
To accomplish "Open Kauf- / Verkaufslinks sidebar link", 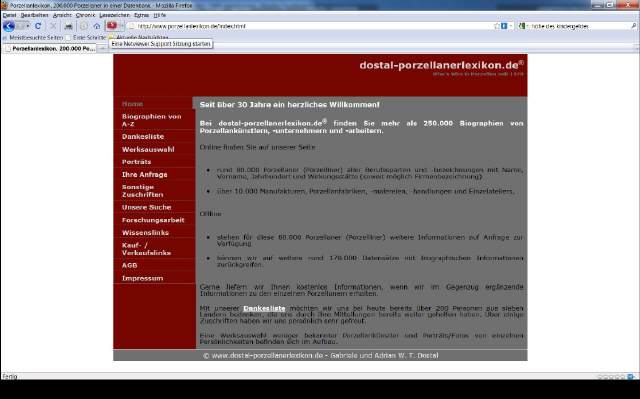I will pos(146,249).
